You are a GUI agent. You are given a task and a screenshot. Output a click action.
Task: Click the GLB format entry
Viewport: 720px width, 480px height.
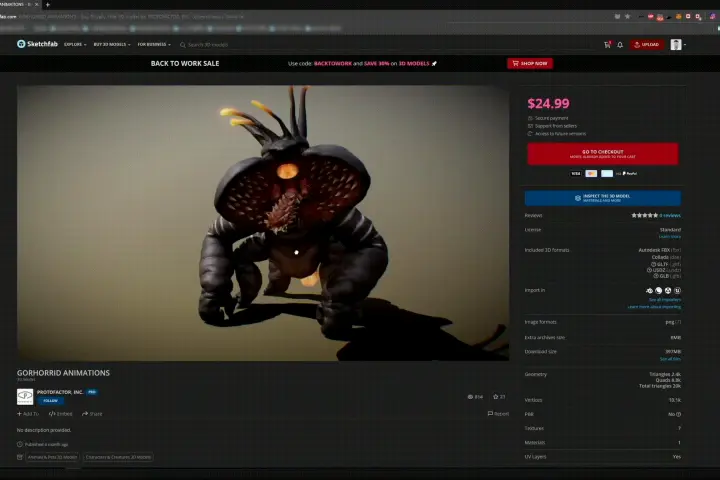click(667, 276)
